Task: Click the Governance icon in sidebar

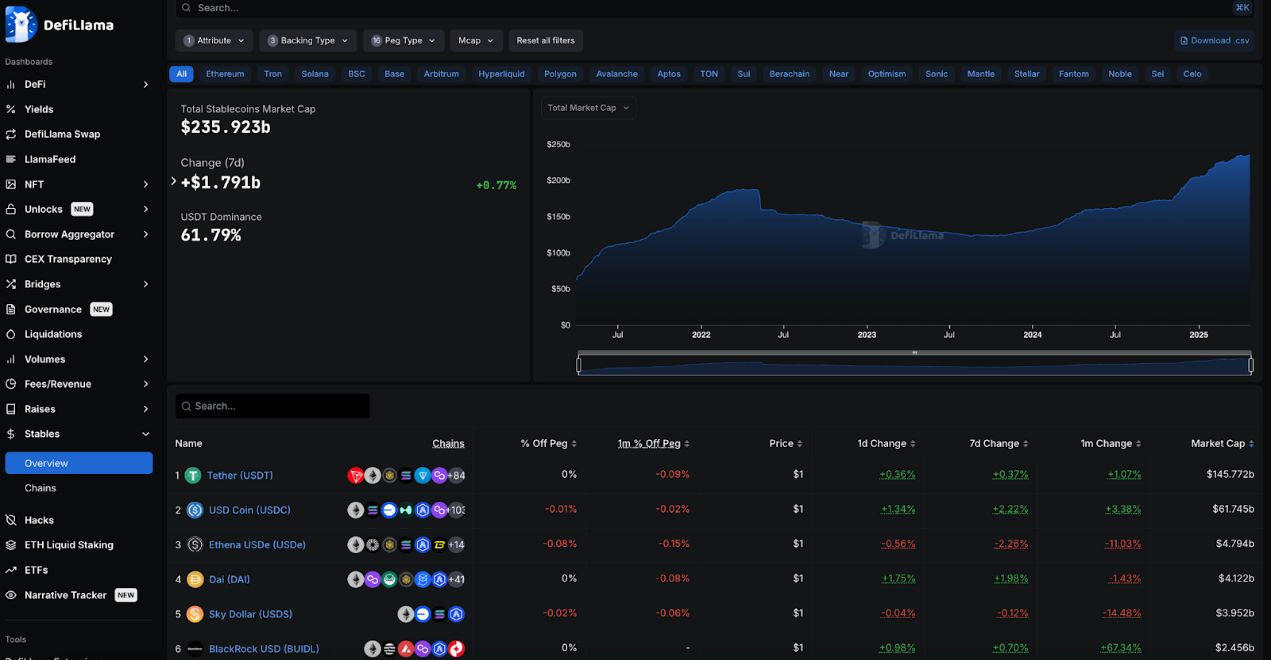Action: coord(11,309)
